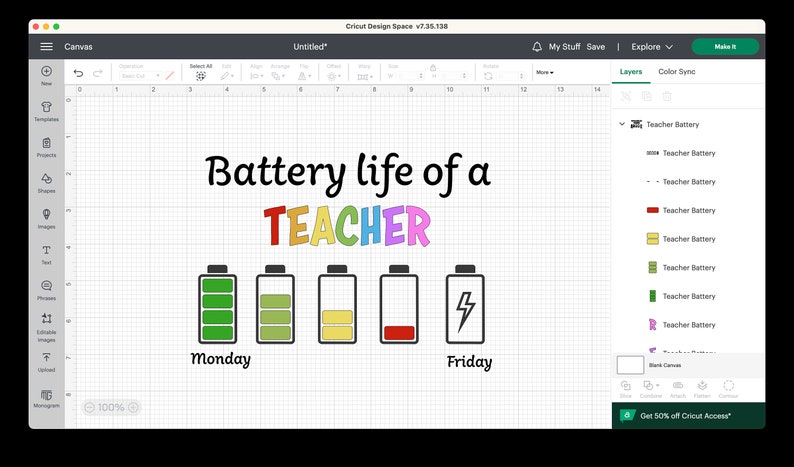Click the Rotate icon in toolbar
This screenshot has height=467, width=794.
488,76
